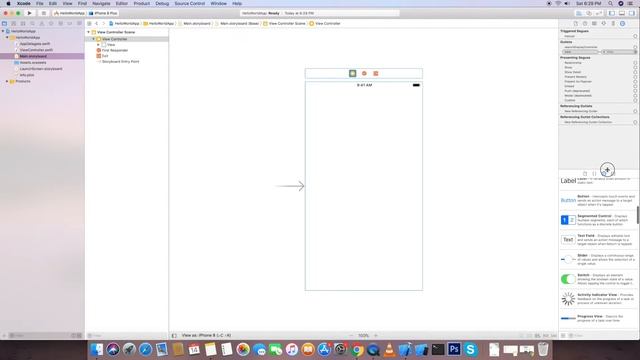Open Google Chrome from the Dock
The width and height of the screenshot is (640, 360).
(357, 350)
